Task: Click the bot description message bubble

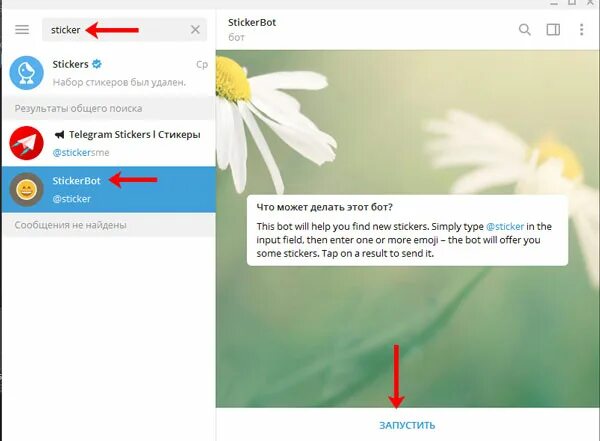Action: click(x=407, y=230)
